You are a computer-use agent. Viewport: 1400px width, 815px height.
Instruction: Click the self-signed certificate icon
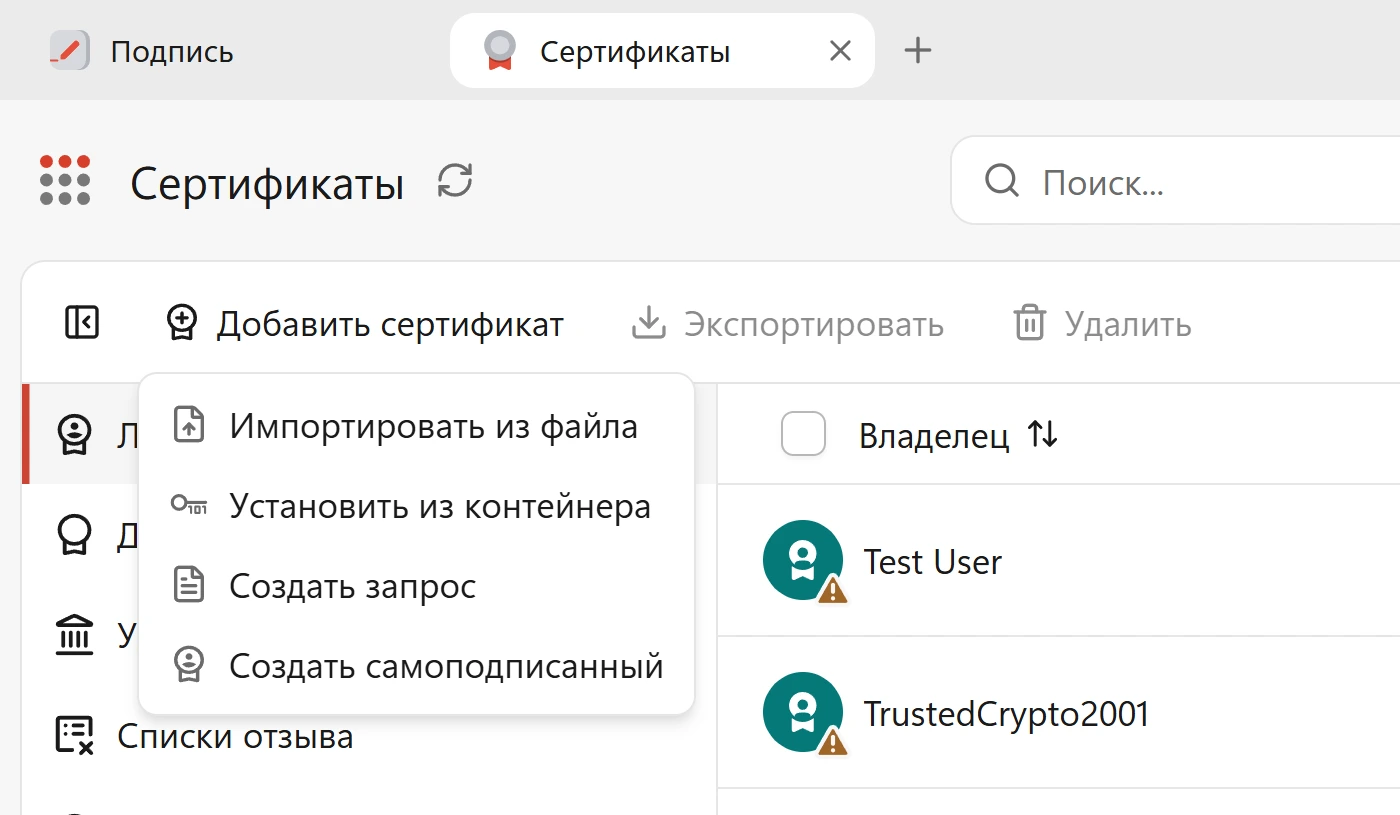(x=189, y=665)
